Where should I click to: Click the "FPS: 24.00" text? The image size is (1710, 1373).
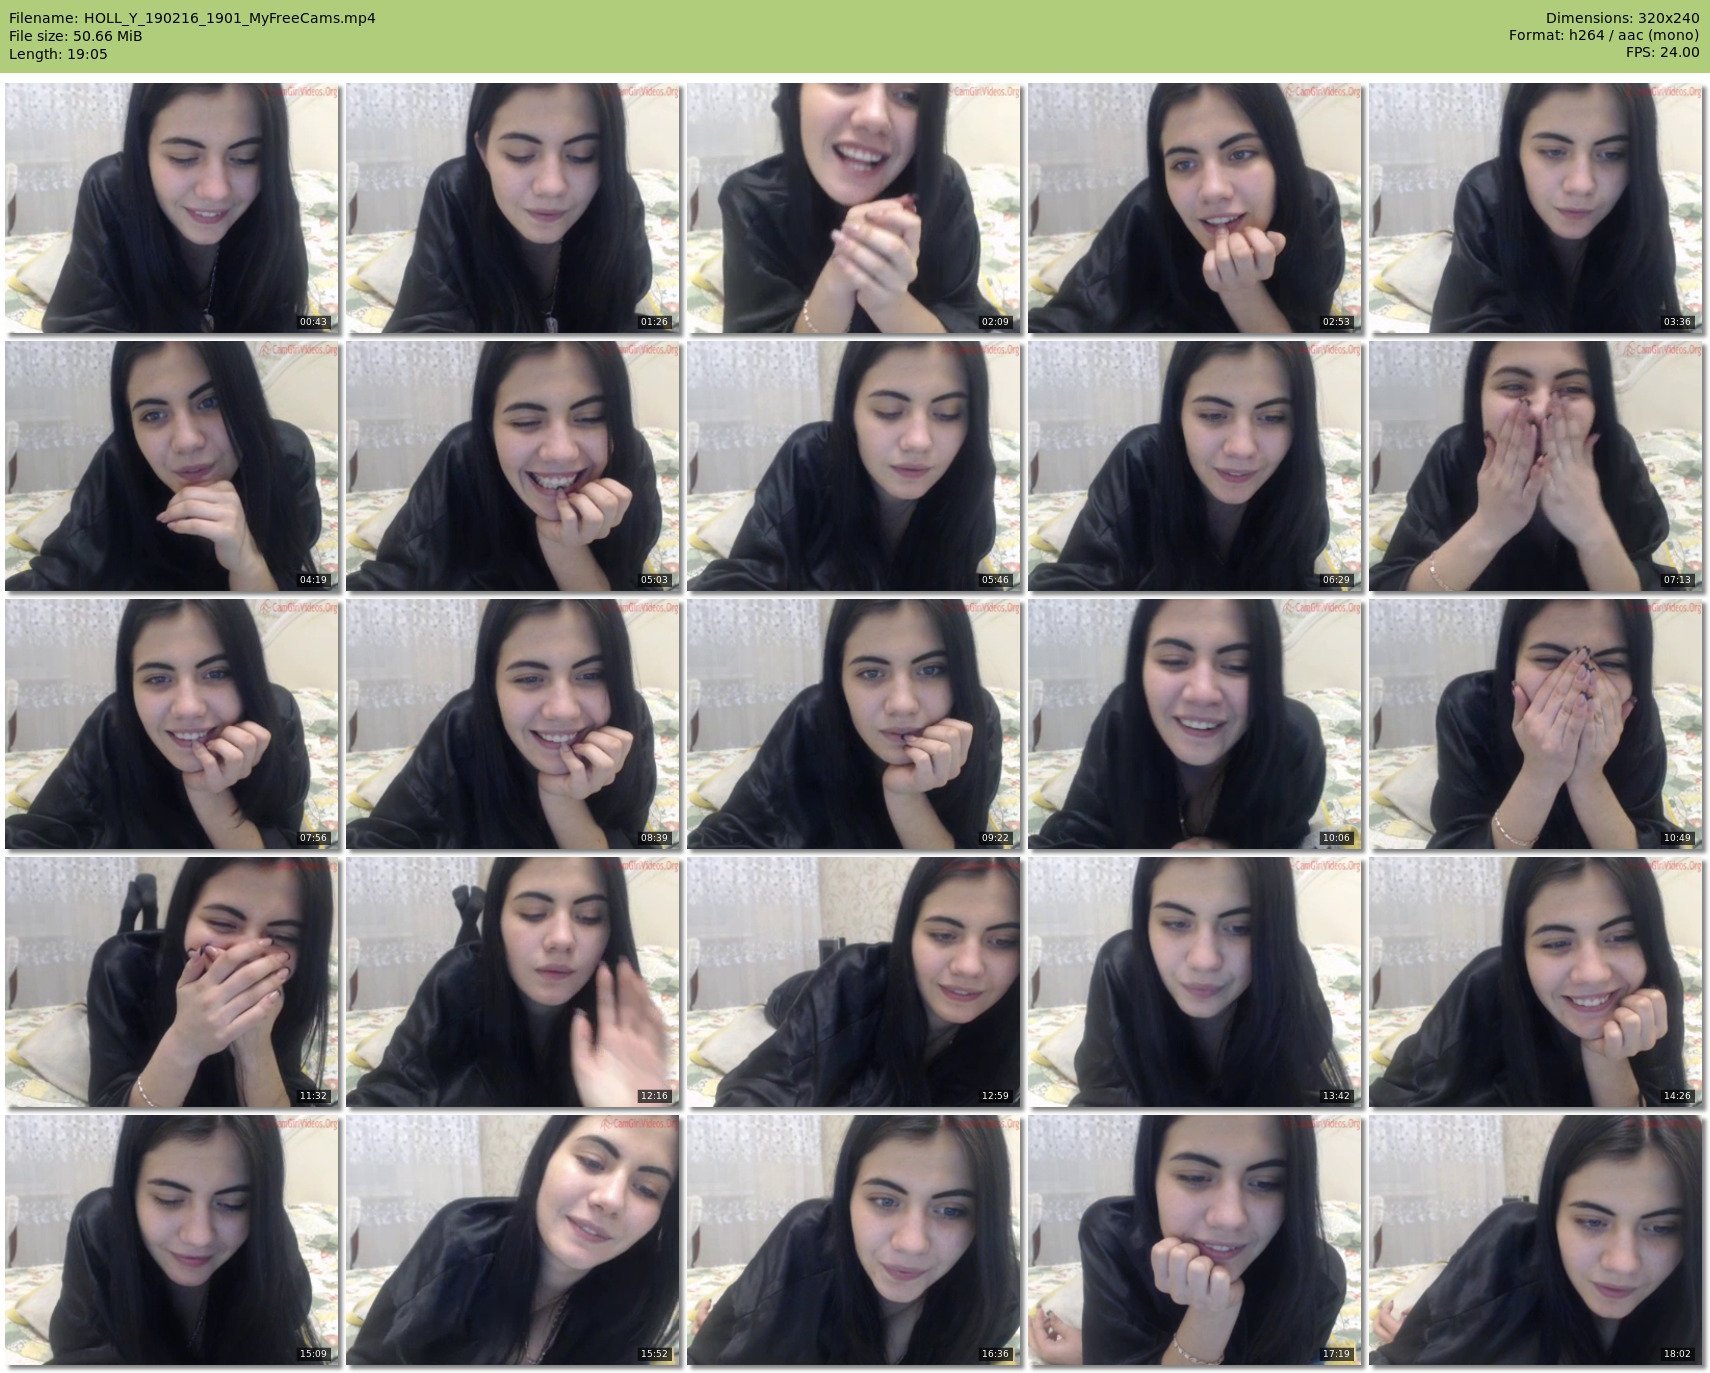[1662, 54]
